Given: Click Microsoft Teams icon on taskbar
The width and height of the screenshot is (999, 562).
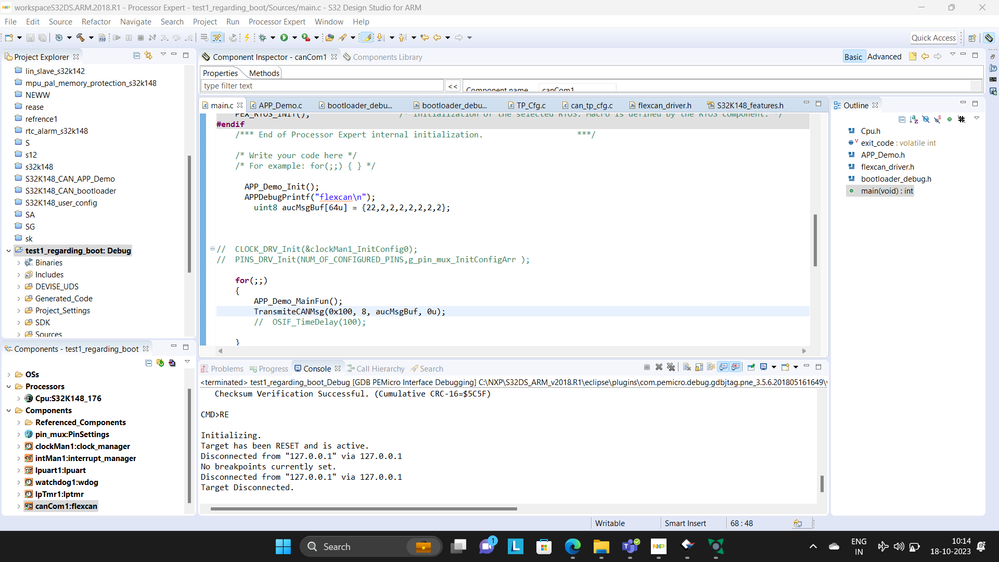Looking at the screenshot, I should 630,546.
